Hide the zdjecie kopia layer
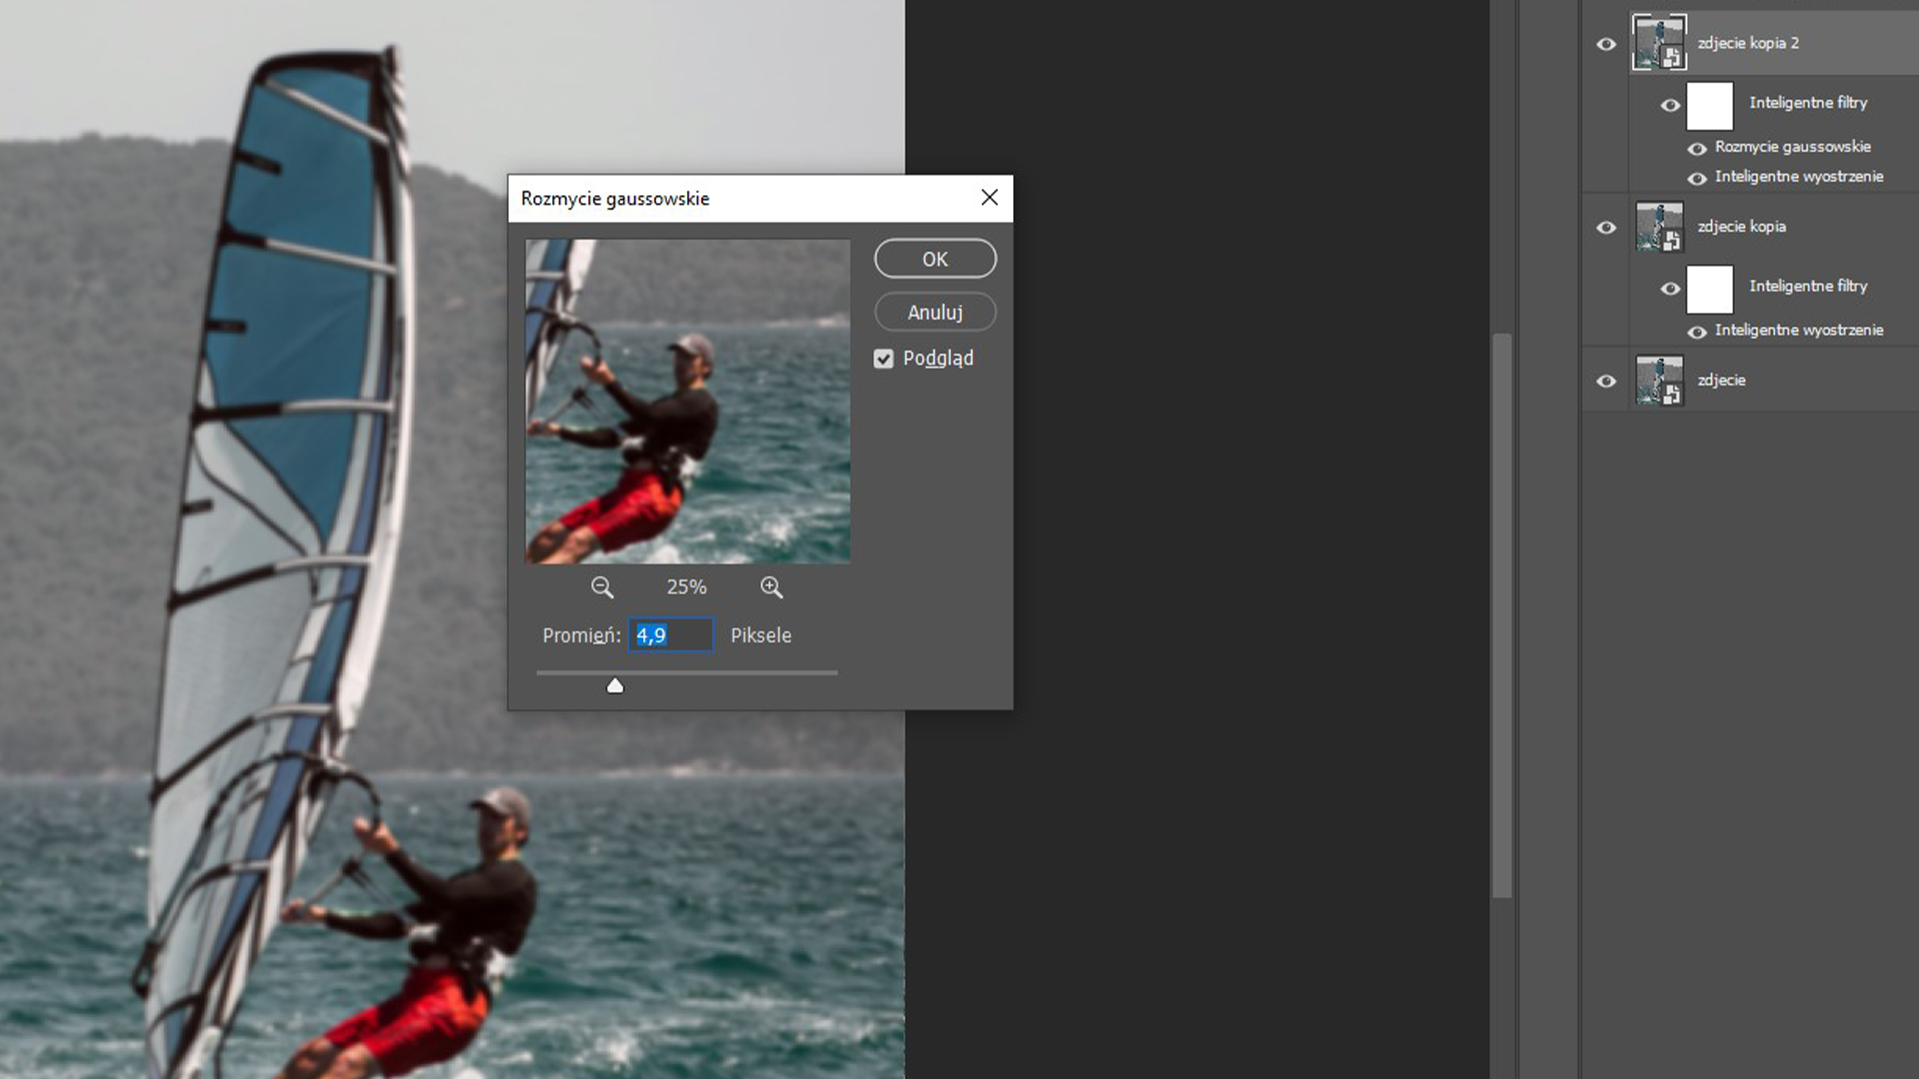The image size is (1919, 1079). coord(1606,227)
